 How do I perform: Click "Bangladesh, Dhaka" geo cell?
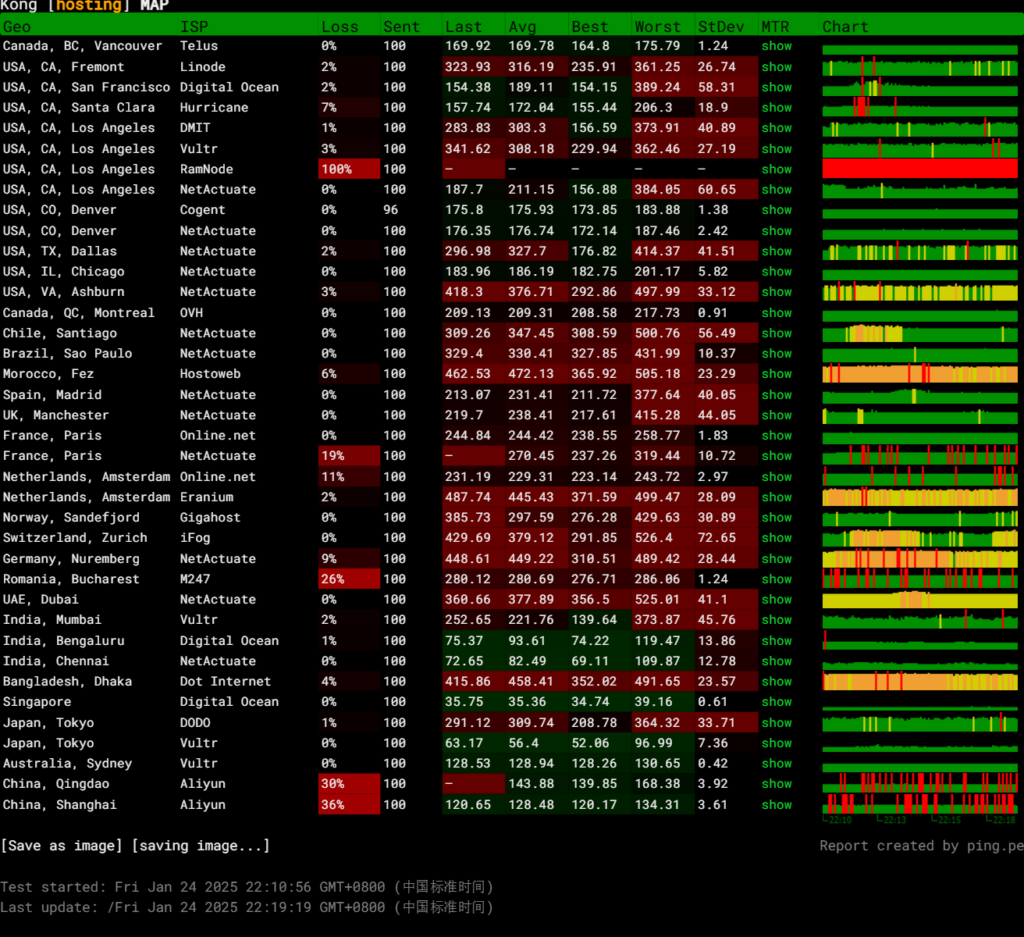pyautogui.click(x=67, y=681)
